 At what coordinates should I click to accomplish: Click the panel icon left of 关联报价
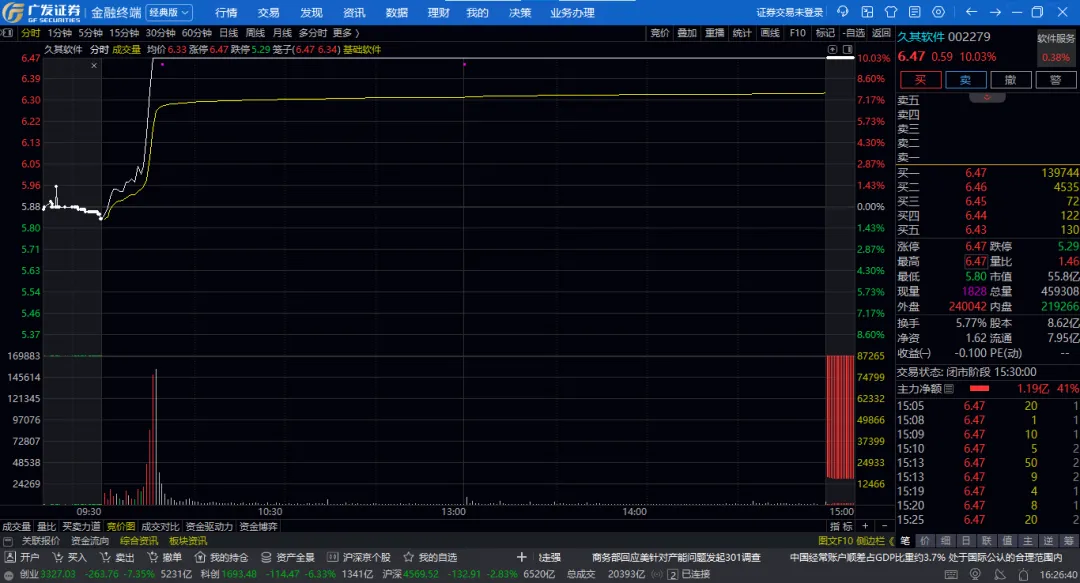click(8, 541)
